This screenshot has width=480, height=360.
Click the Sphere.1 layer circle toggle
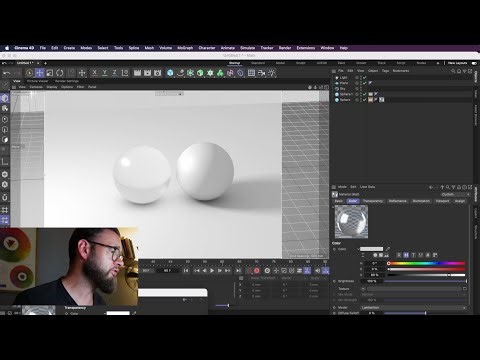point(357,94)
